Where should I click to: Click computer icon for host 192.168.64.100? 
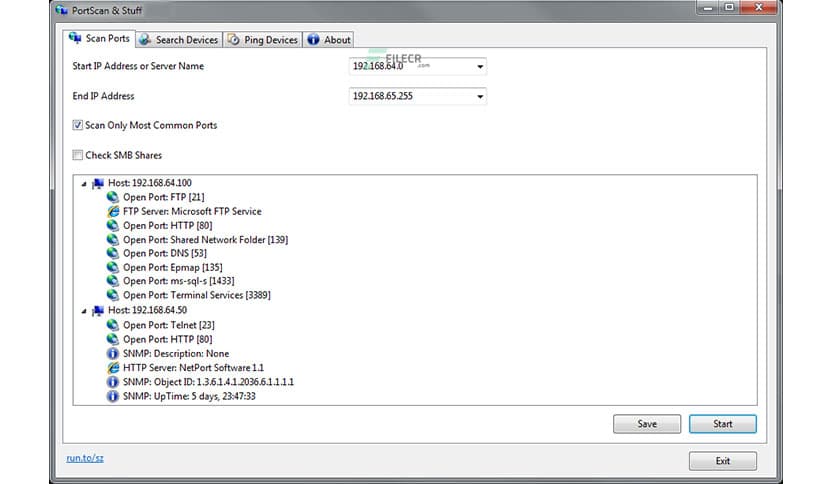click(x=98, y=183)
